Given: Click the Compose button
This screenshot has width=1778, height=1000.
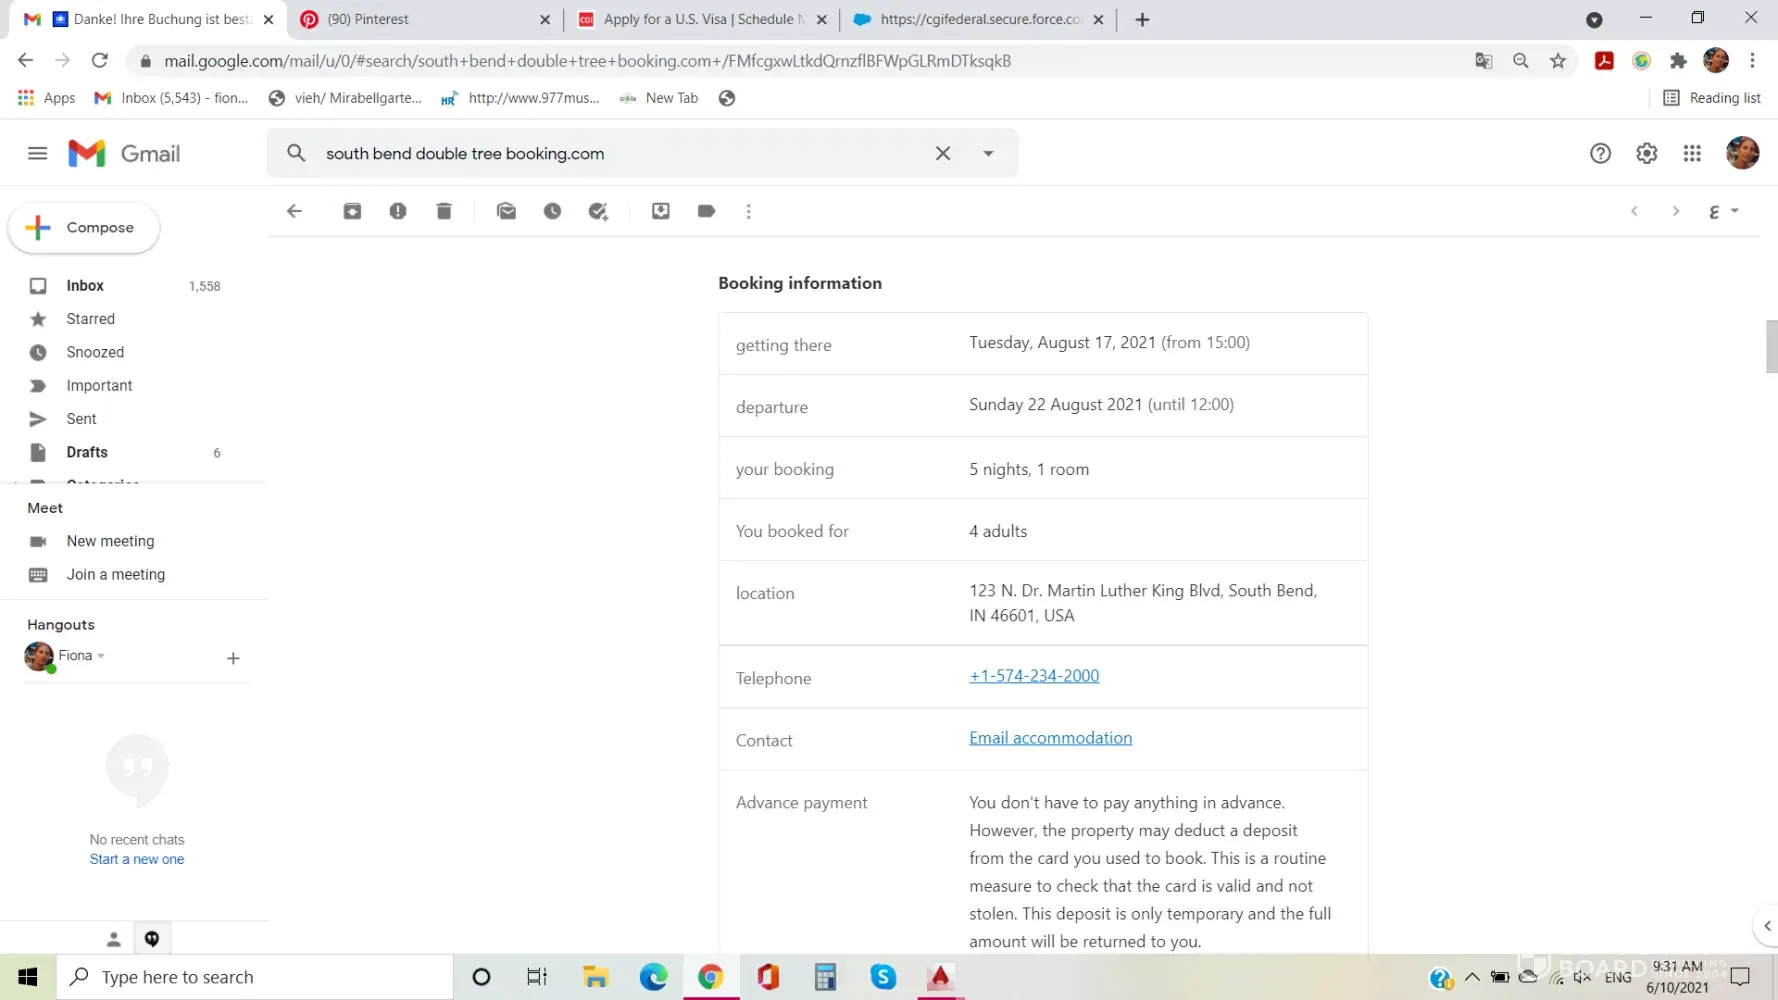Looking at the screenshot, I should [84, 228].
